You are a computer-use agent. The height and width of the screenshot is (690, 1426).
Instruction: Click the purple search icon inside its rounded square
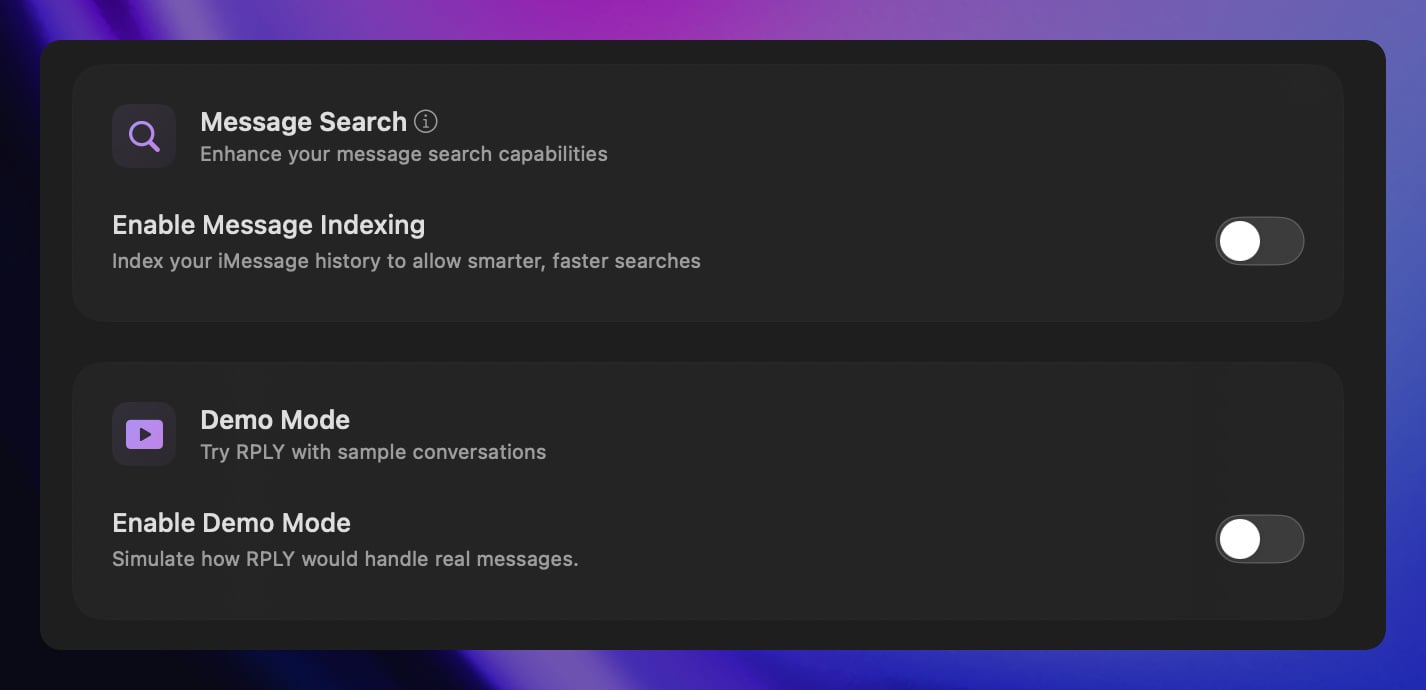(x=143, y=135)
